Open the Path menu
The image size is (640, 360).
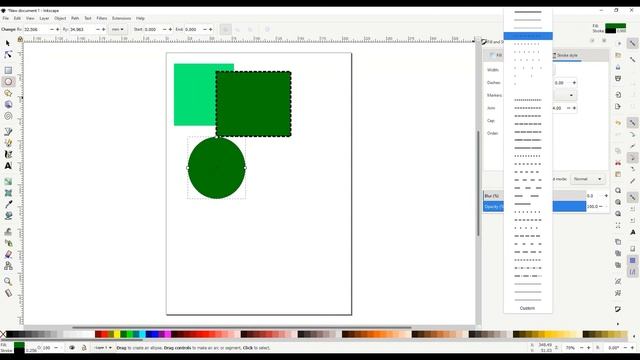point(75,18)
